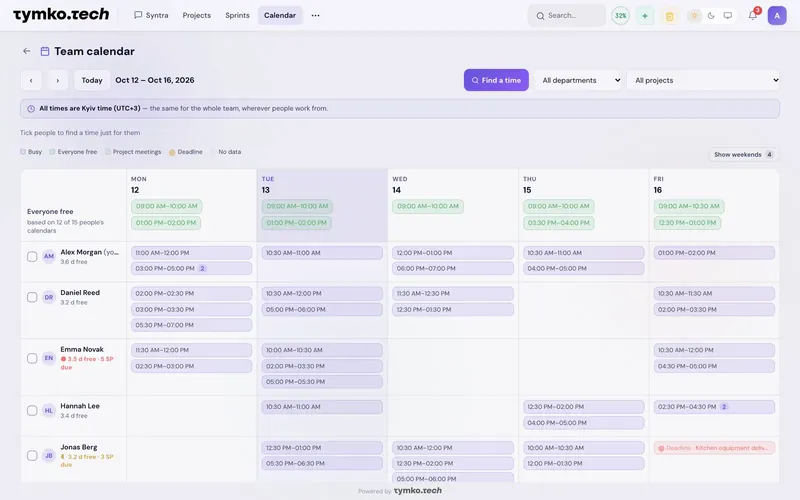The image size is (800, 500).
Task: Toggle Show weekends
Action: 743,155
